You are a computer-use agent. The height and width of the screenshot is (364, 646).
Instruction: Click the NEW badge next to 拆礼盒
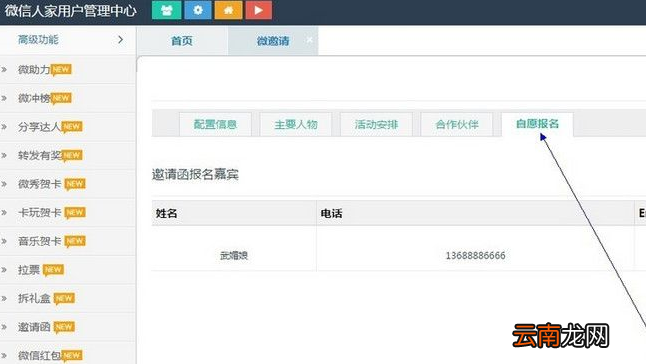(64, 299)
